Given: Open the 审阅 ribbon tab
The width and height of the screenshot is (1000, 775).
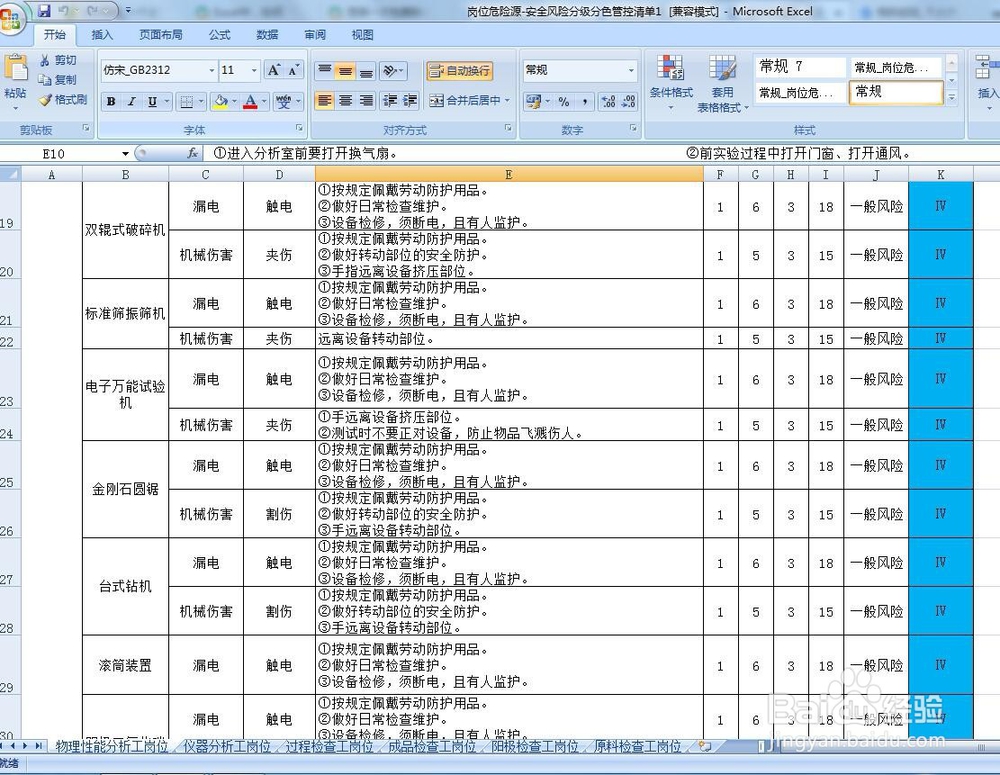Looking at the screenshot, I should pyautogui.click(x=315, y=35).
